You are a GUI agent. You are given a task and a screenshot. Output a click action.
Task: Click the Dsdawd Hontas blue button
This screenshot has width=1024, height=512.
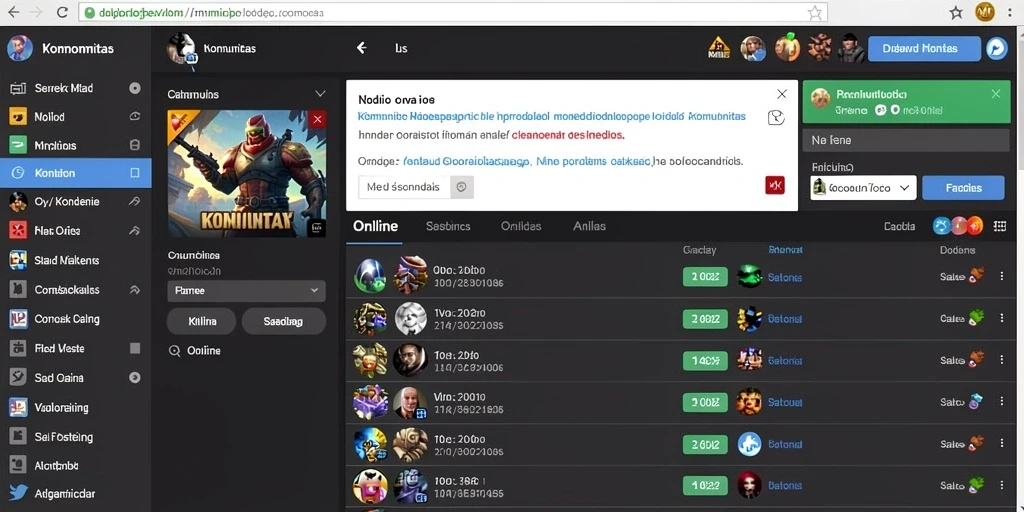(x=924, y=48)
